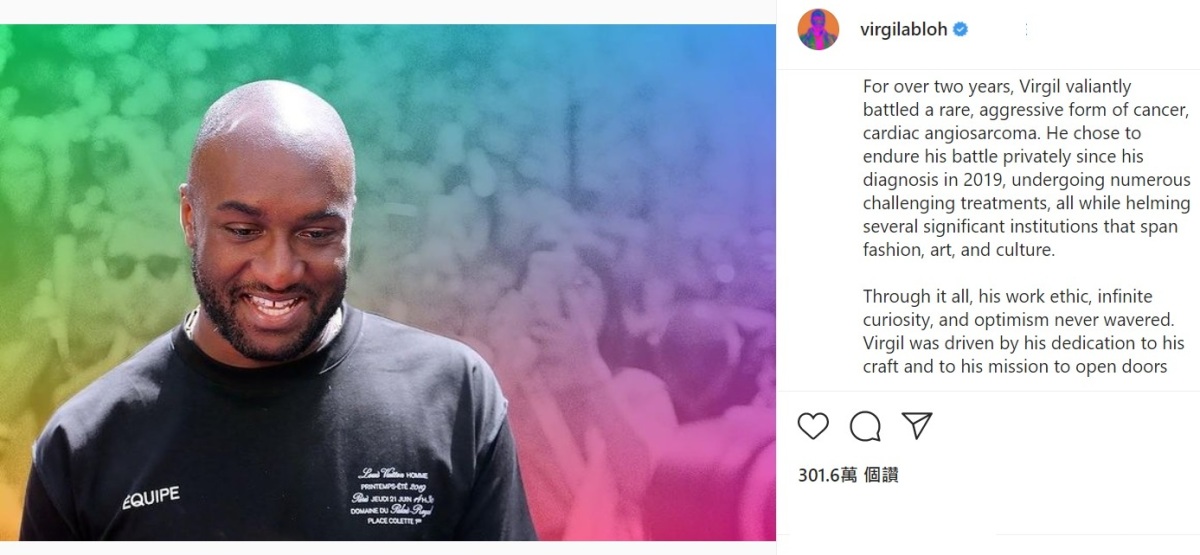The width and height of the screenshot is (1200, 555).
Task: Share the post with the paper plane icon
Action: (917, 426)
